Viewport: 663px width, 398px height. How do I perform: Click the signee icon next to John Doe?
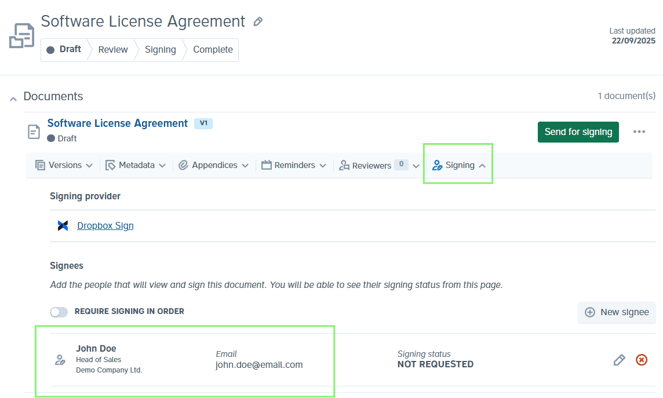(x=60, y=360)
